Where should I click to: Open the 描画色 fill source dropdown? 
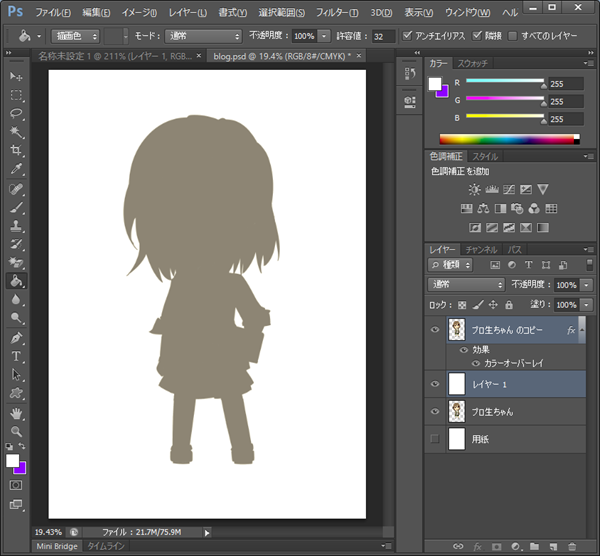pyautogui.click(x=75, y=36)
